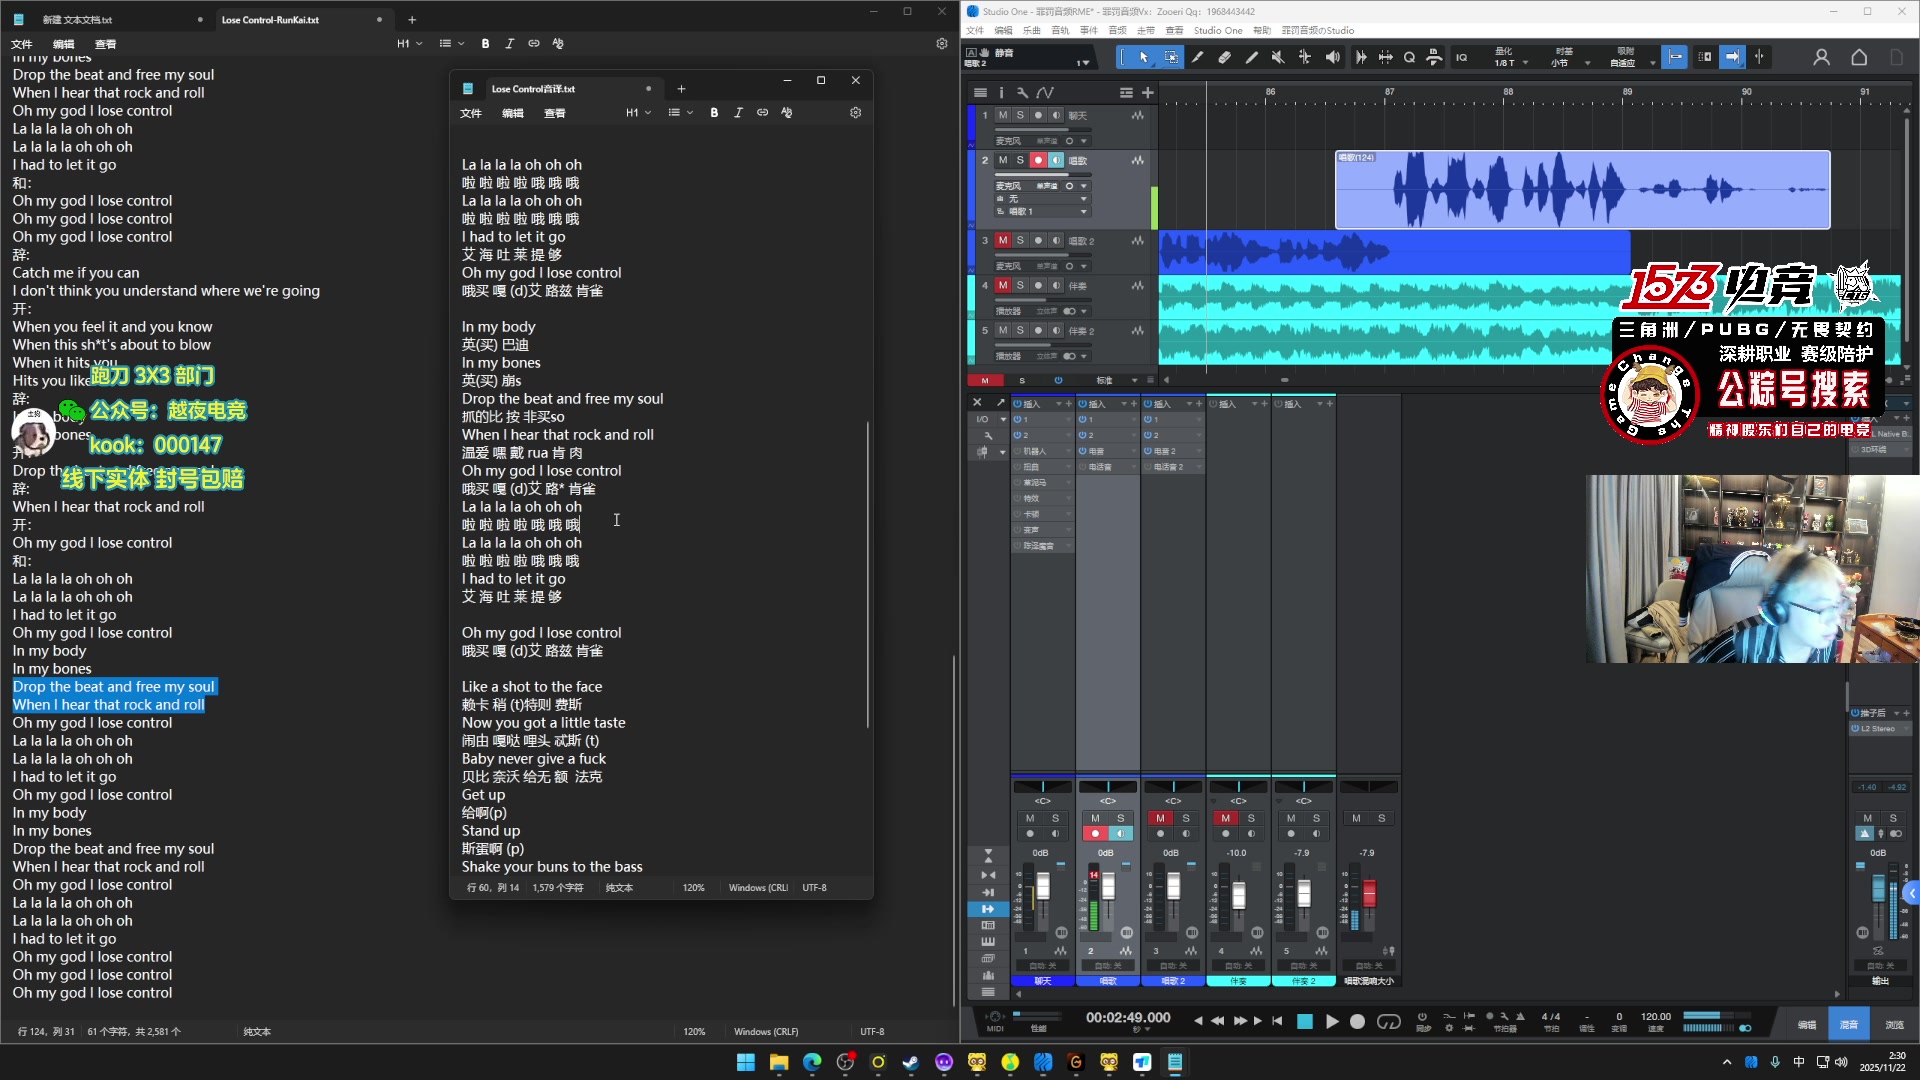Open heading H1 dropdown in left Notepad
This screenshot has width=1920, height=1080.
point(410,44)
